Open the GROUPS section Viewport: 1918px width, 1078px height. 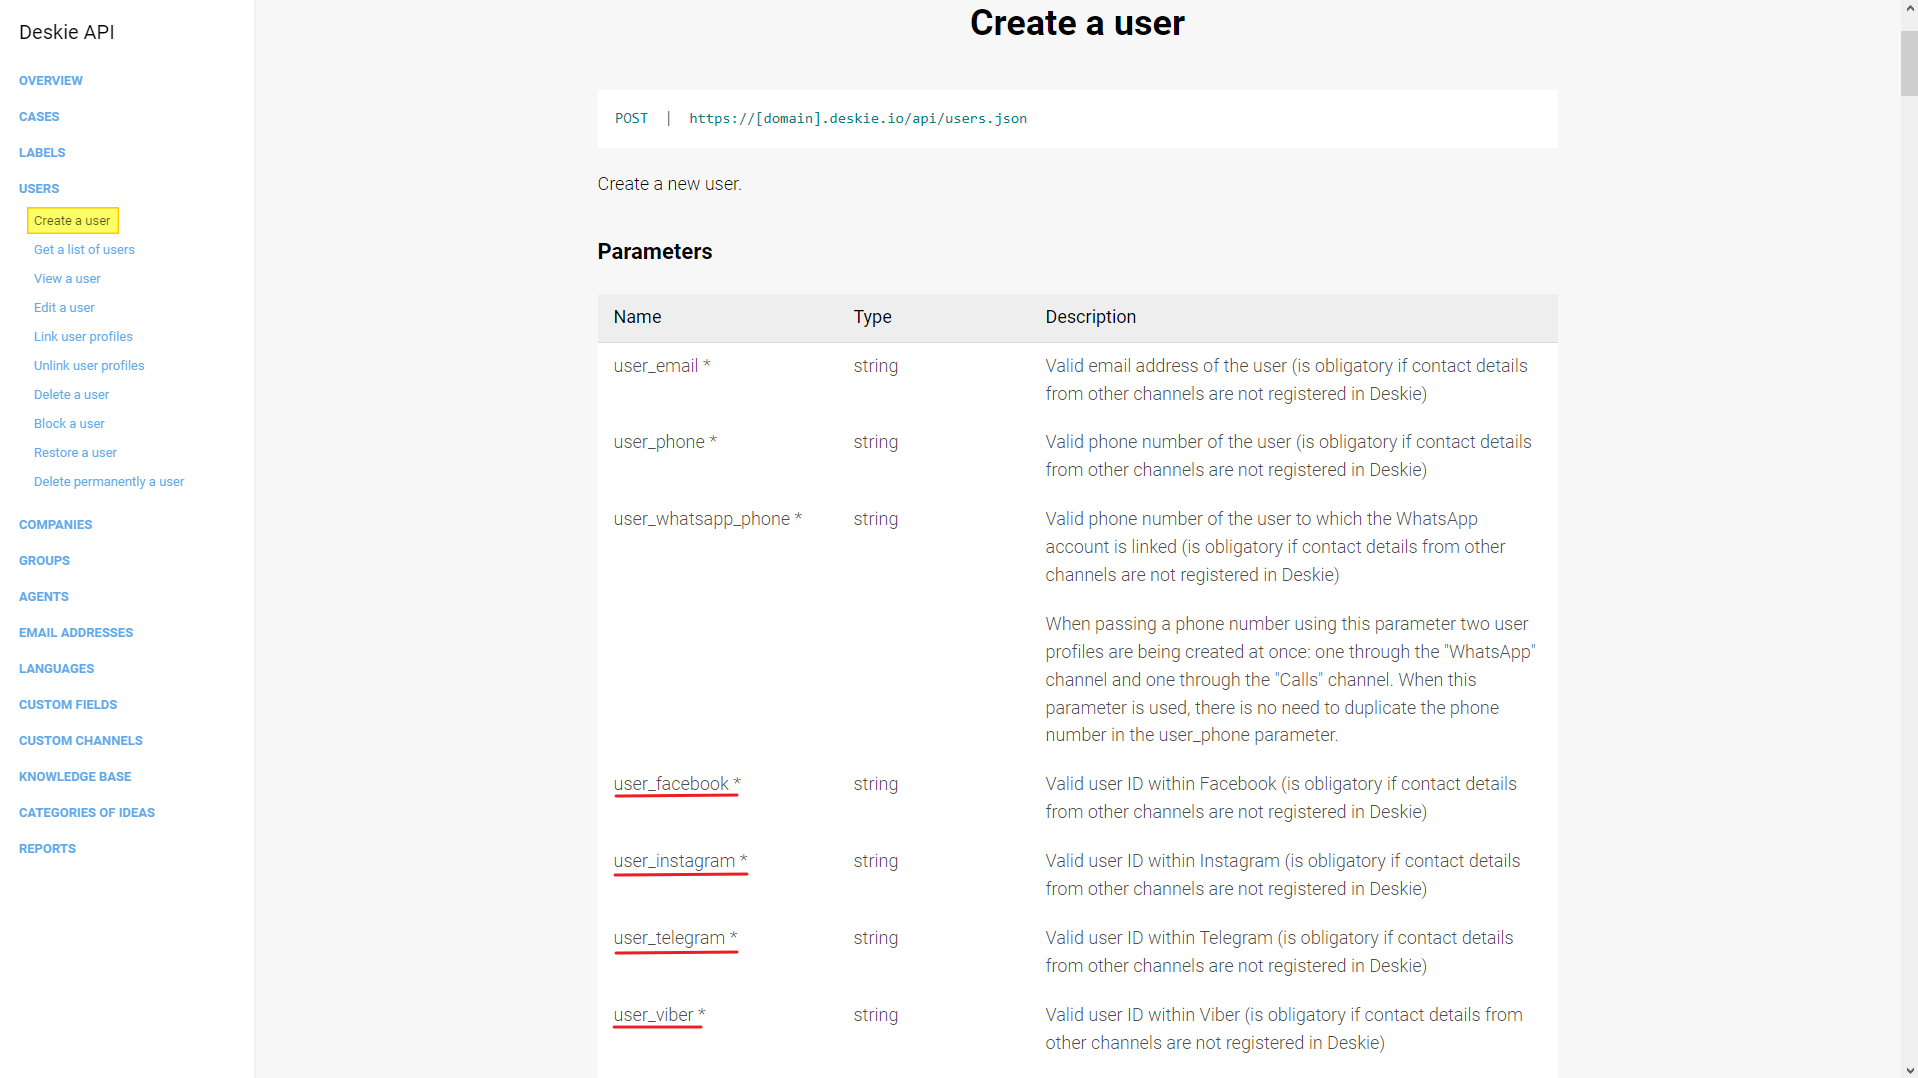[x=44, y=561]
